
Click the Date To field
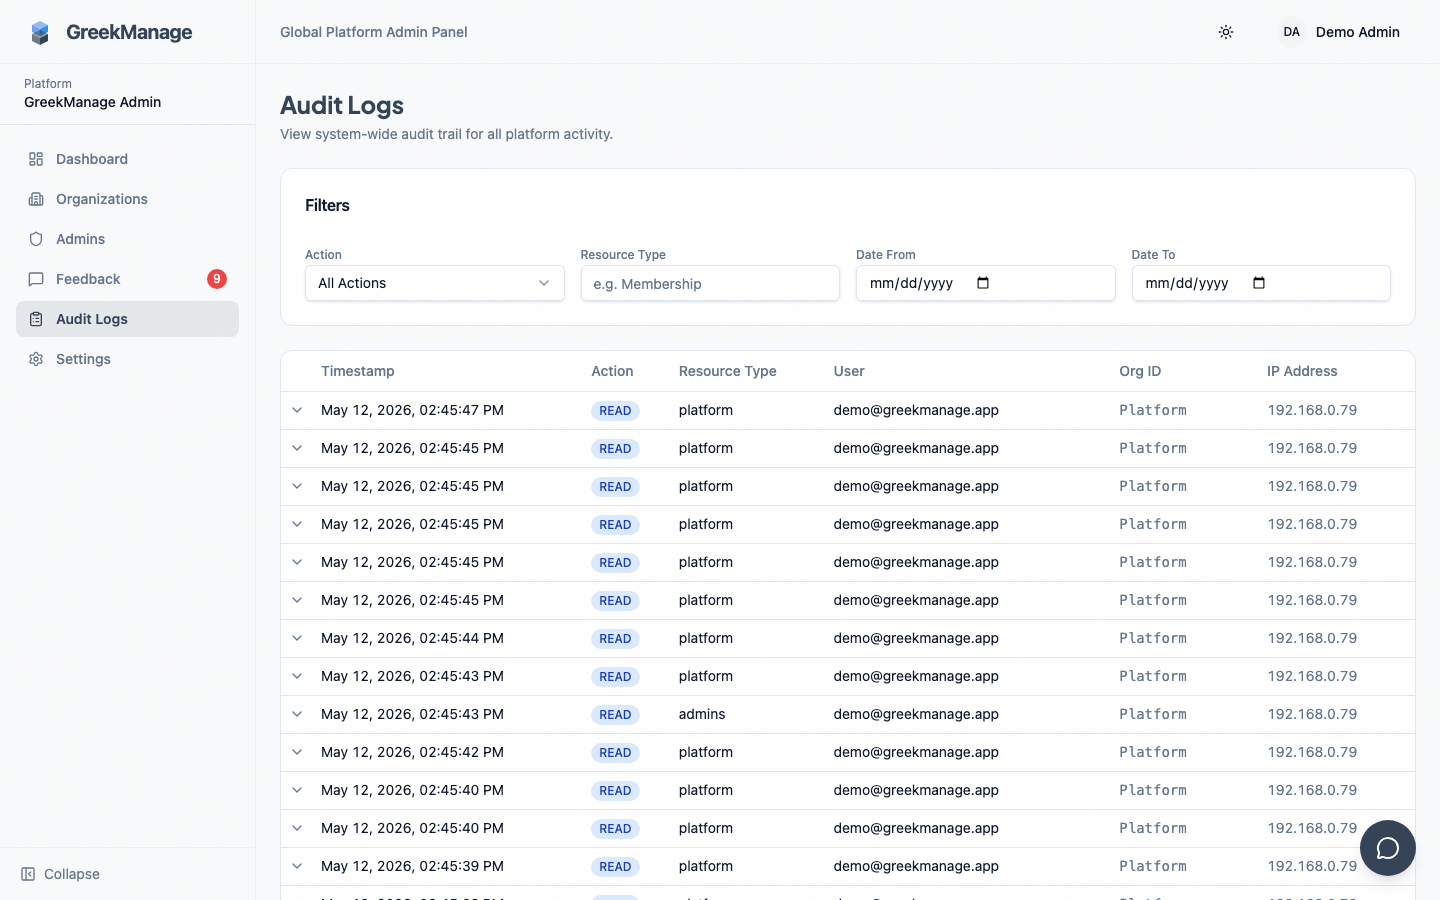[1261, 283]
